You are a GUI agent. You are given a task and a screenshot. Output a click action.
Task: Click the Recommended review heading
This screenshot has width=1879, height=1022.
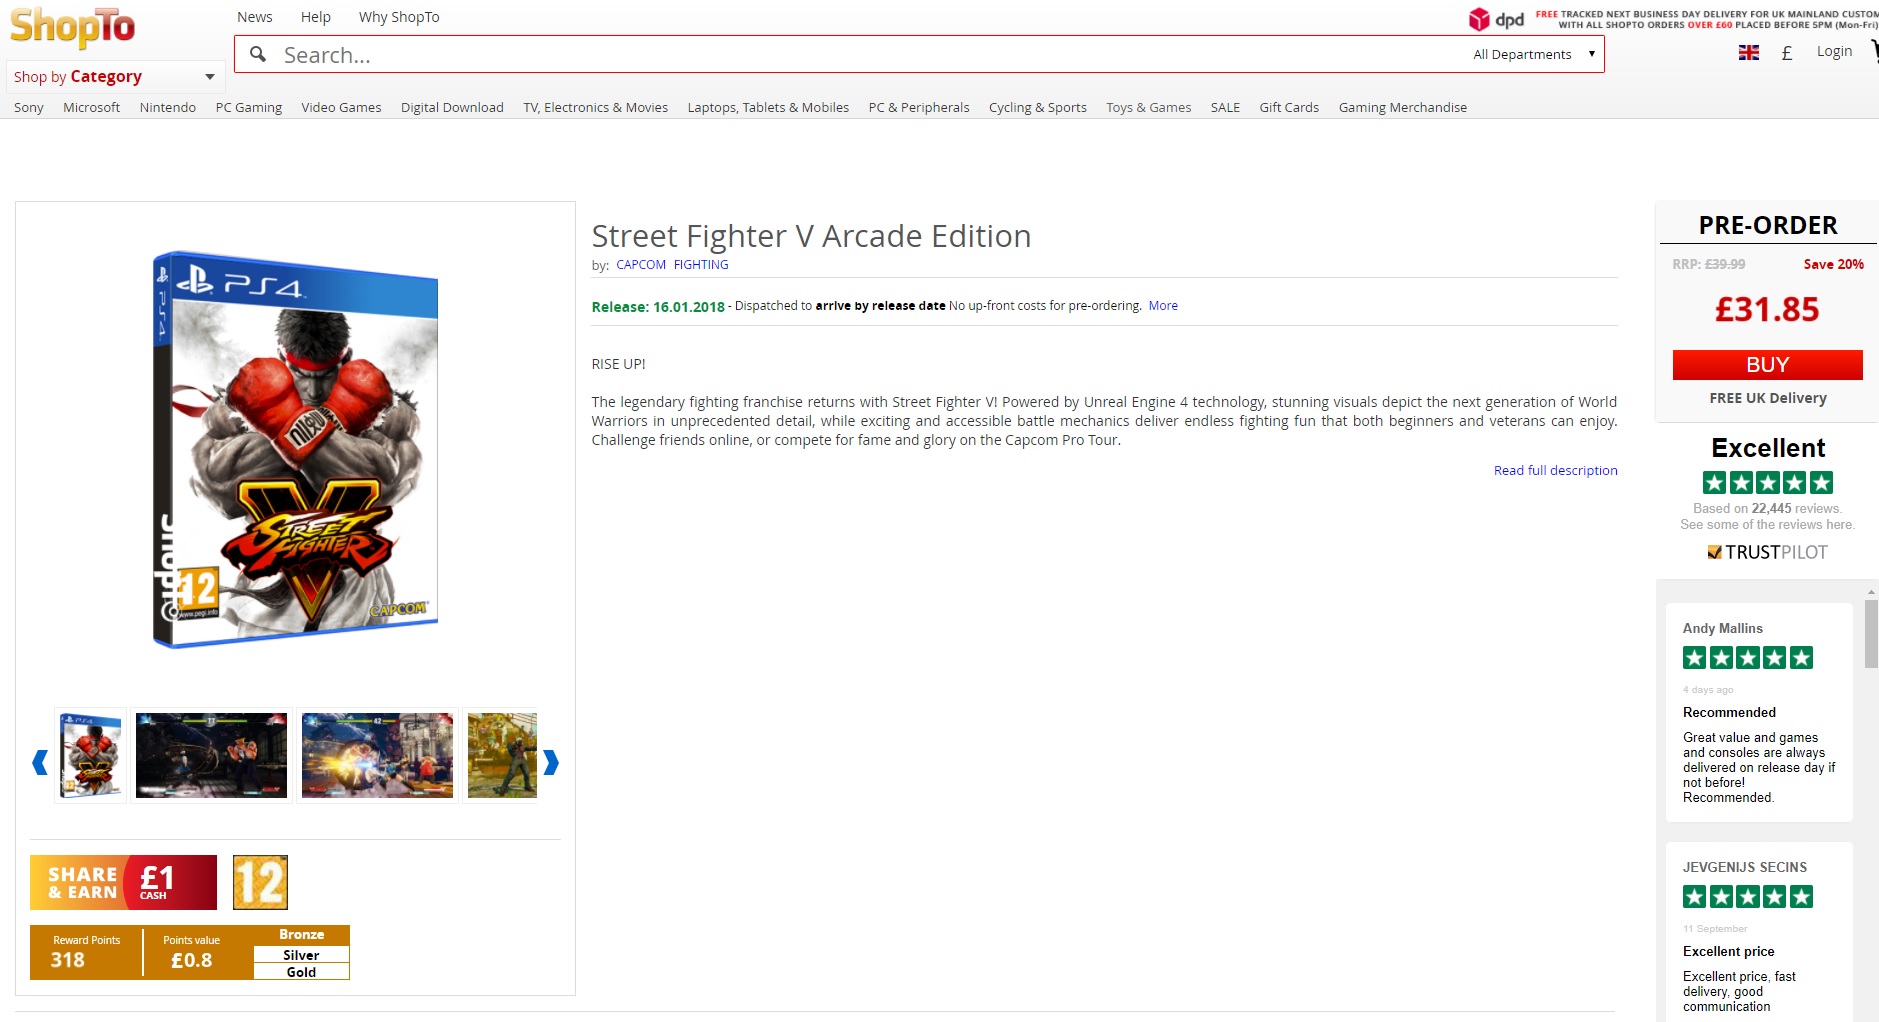(1729, 712)
